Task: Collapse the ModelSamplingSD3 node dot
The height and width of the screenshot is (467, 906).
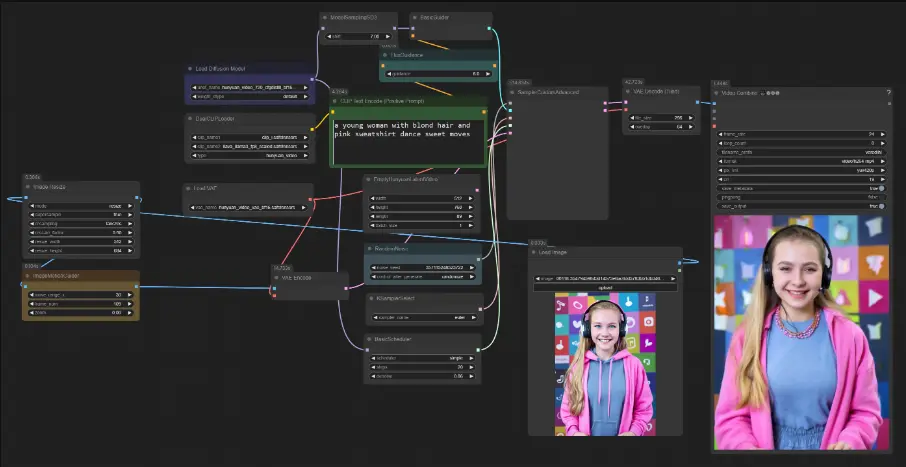Action: point(325,18)
